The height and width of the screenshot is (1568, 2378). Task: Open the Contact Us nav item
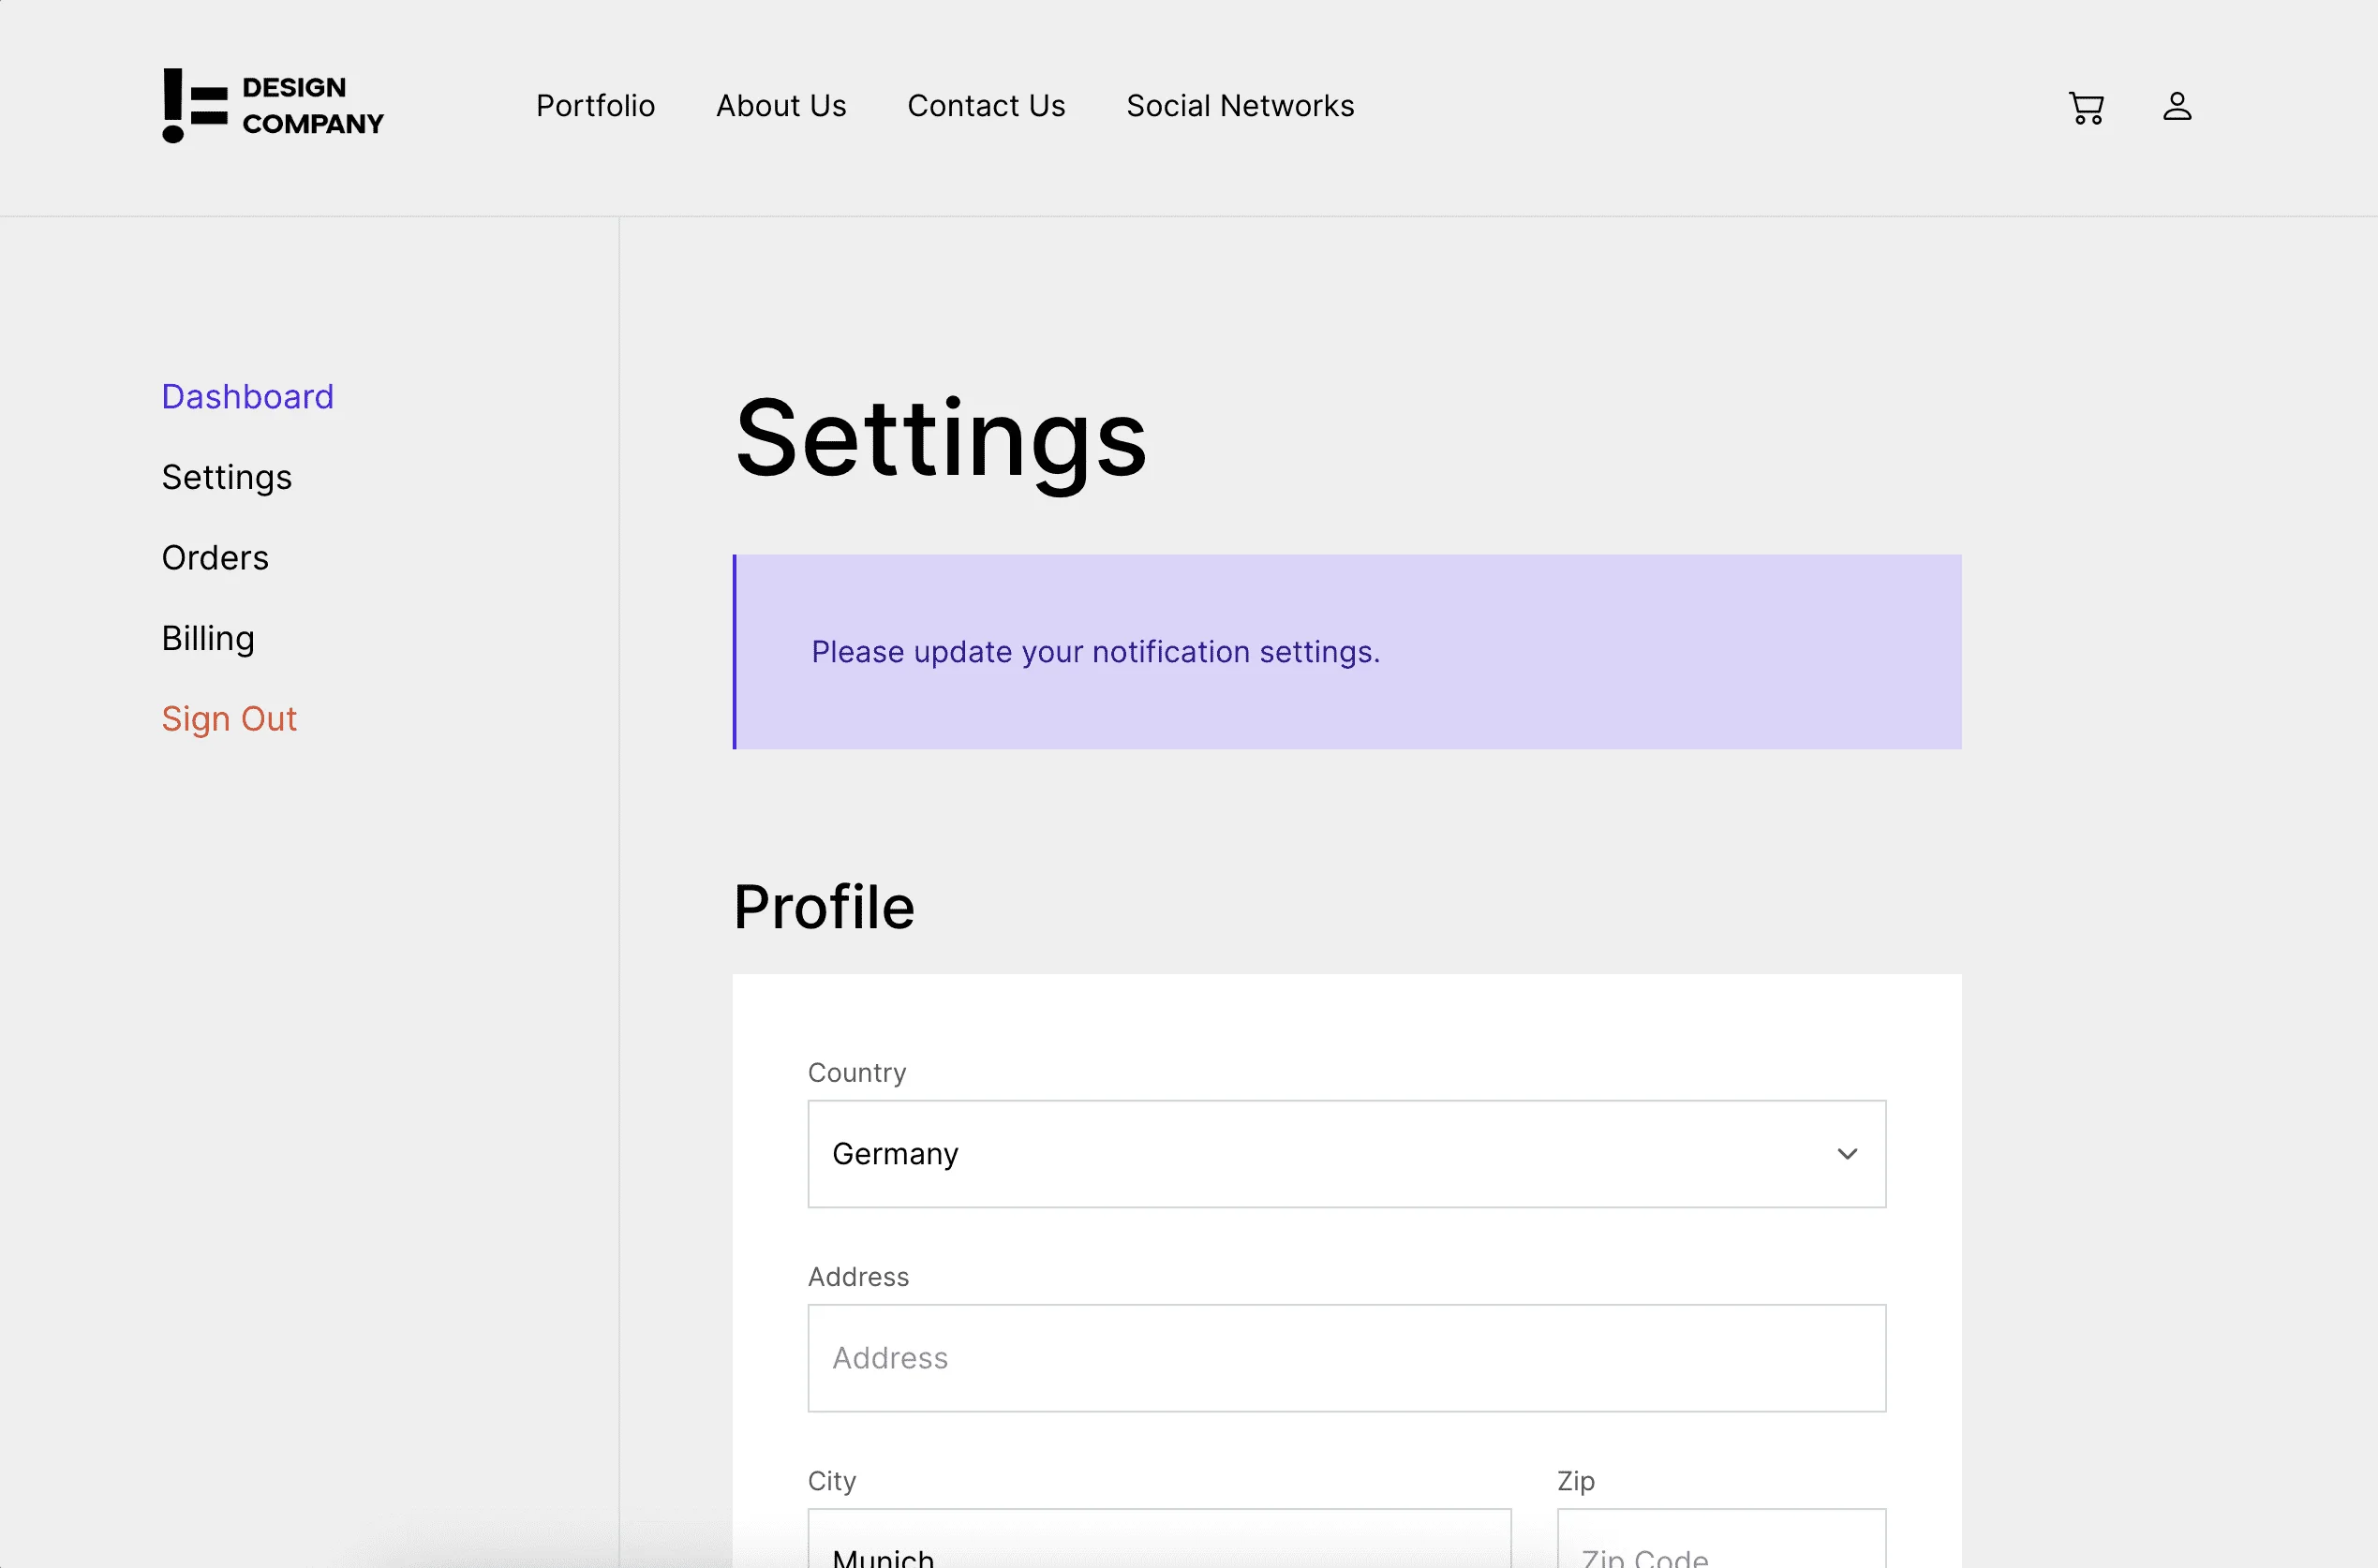point(986,106)
